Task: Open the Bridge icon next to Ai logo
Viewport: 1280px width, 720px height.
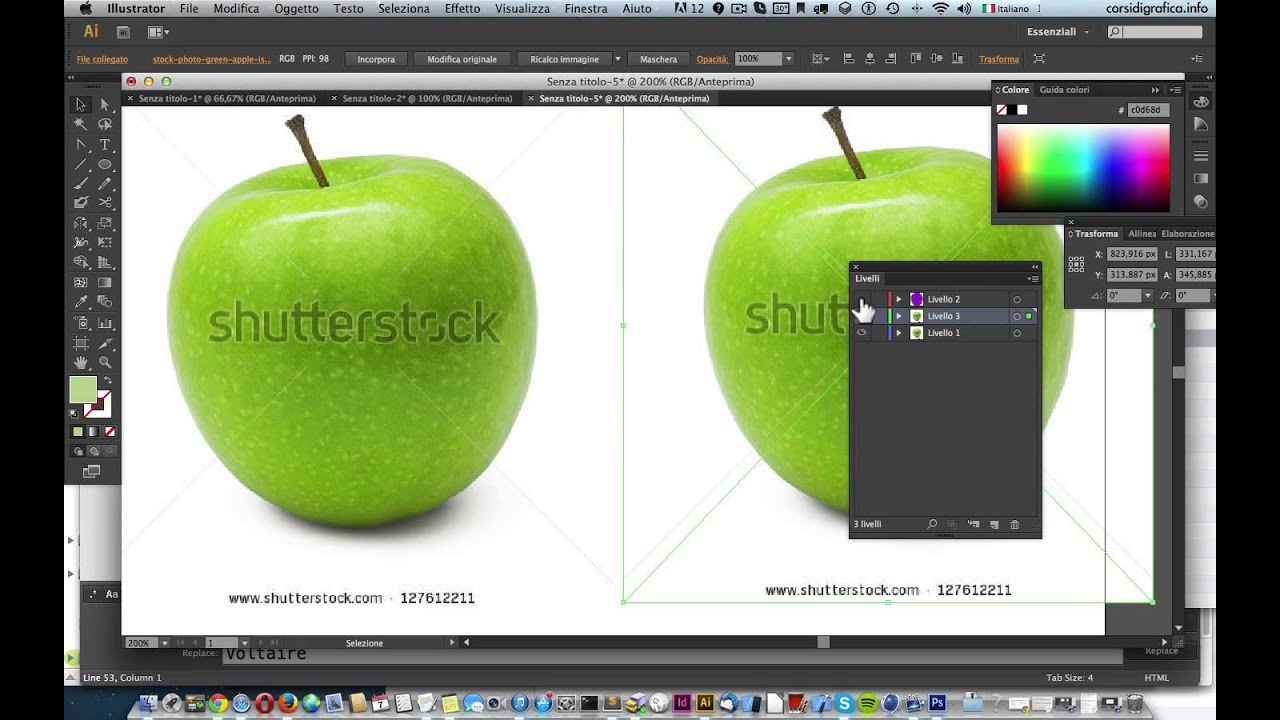Action: (123, 32)
